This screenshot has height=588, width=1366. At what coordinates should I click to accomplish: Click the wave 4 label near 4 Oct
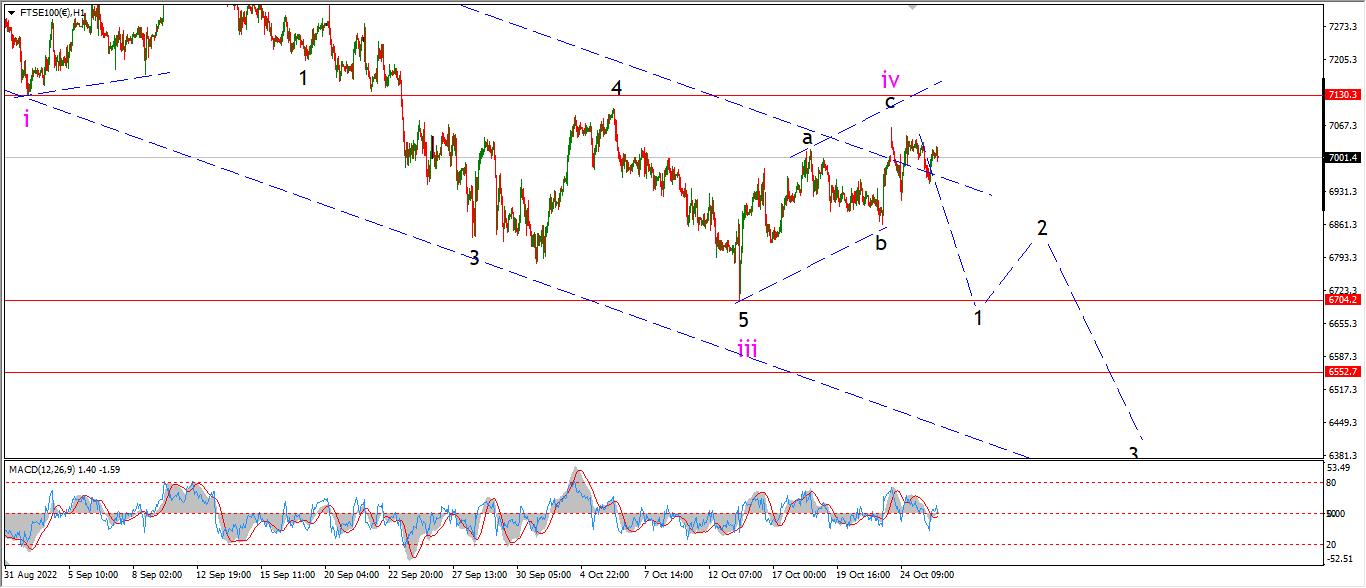pos(617,88)
